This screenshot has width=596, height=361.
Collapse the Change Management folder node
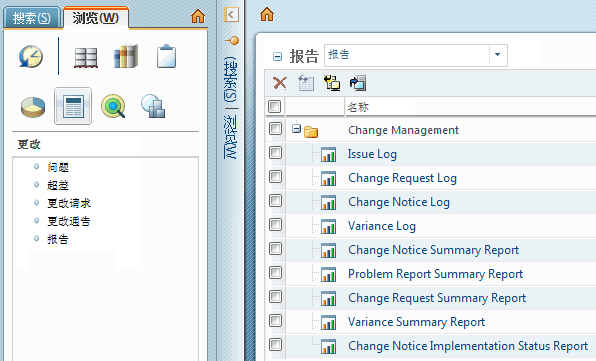pyautogui.click(x=296, y=129)
